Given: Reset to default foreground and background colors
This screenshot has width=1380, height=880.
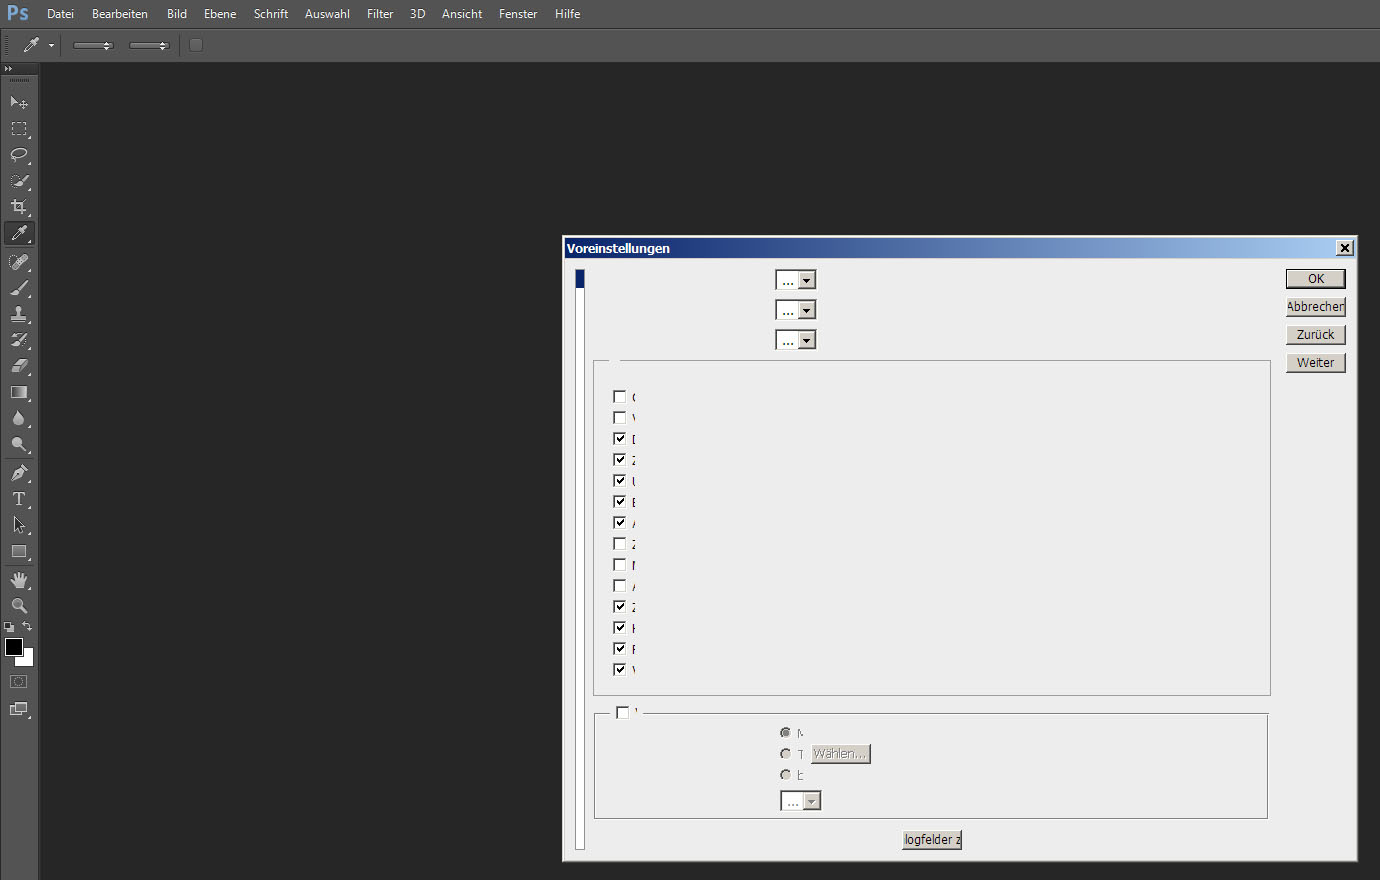Looking at the screenshot, I should pyautogui.click(x=9, y=627).
